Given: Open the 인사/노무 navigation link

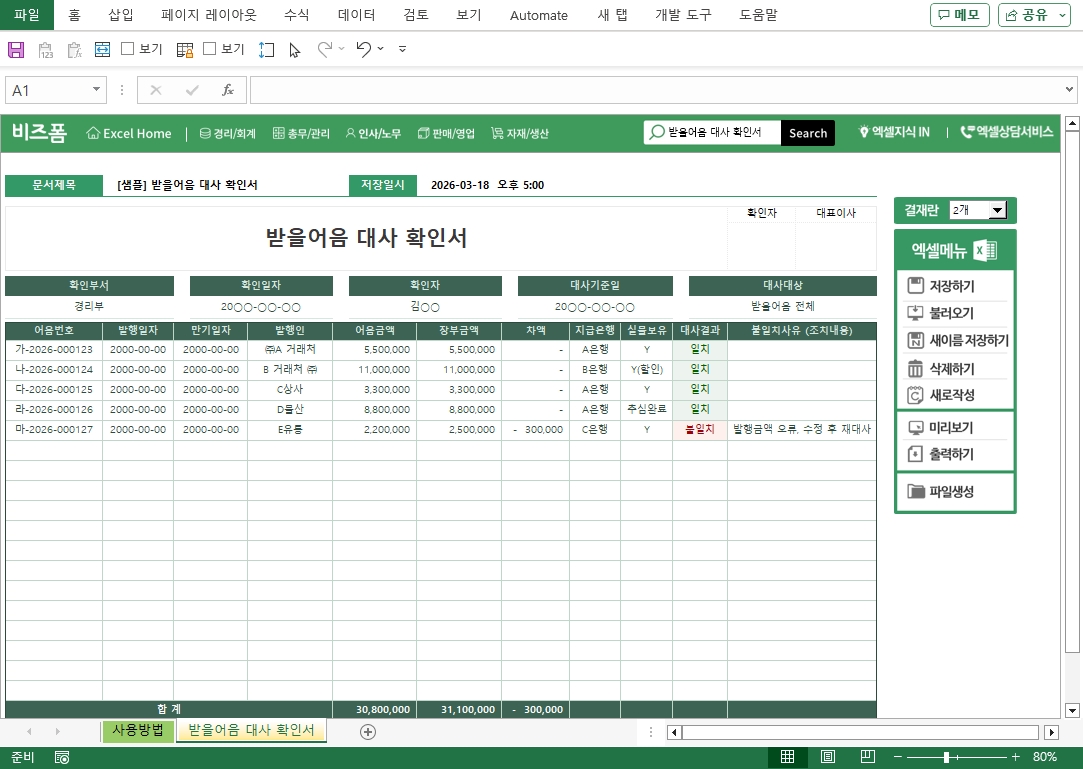Looking at the screenshot, I should coord(373,133).
